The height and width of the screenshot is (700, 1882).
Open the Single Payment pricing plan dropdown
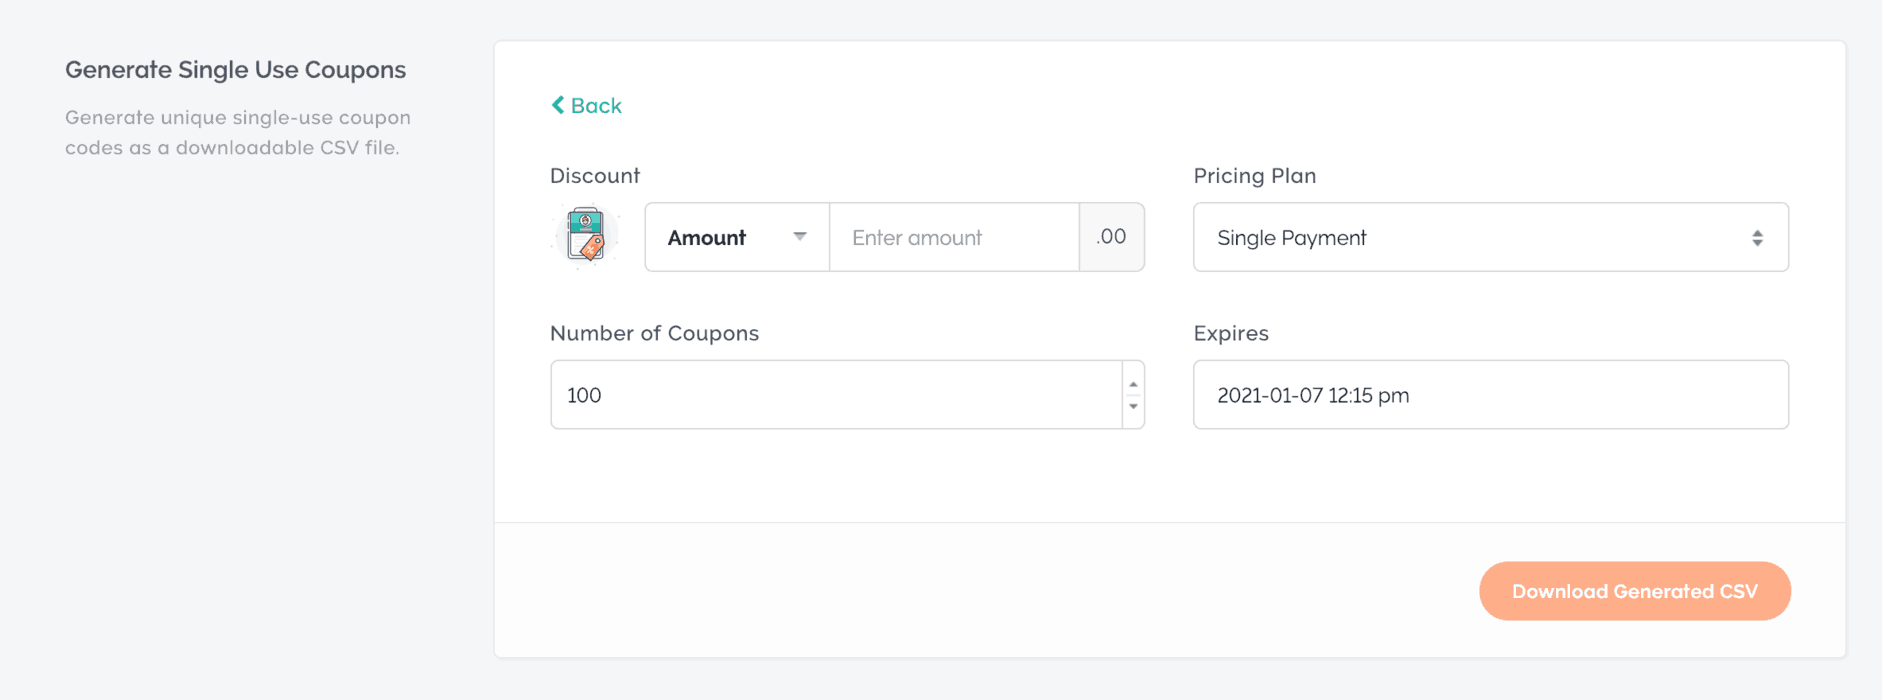[1491, 237]
